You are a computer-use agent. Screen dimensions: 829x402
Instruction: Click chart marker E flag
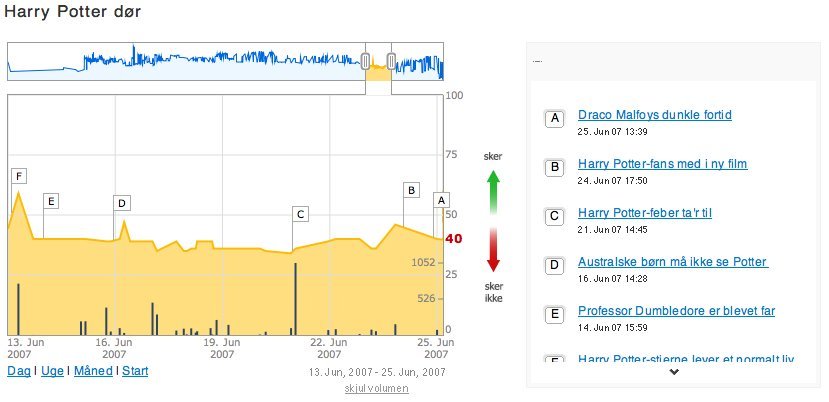(x=51, y=200)
